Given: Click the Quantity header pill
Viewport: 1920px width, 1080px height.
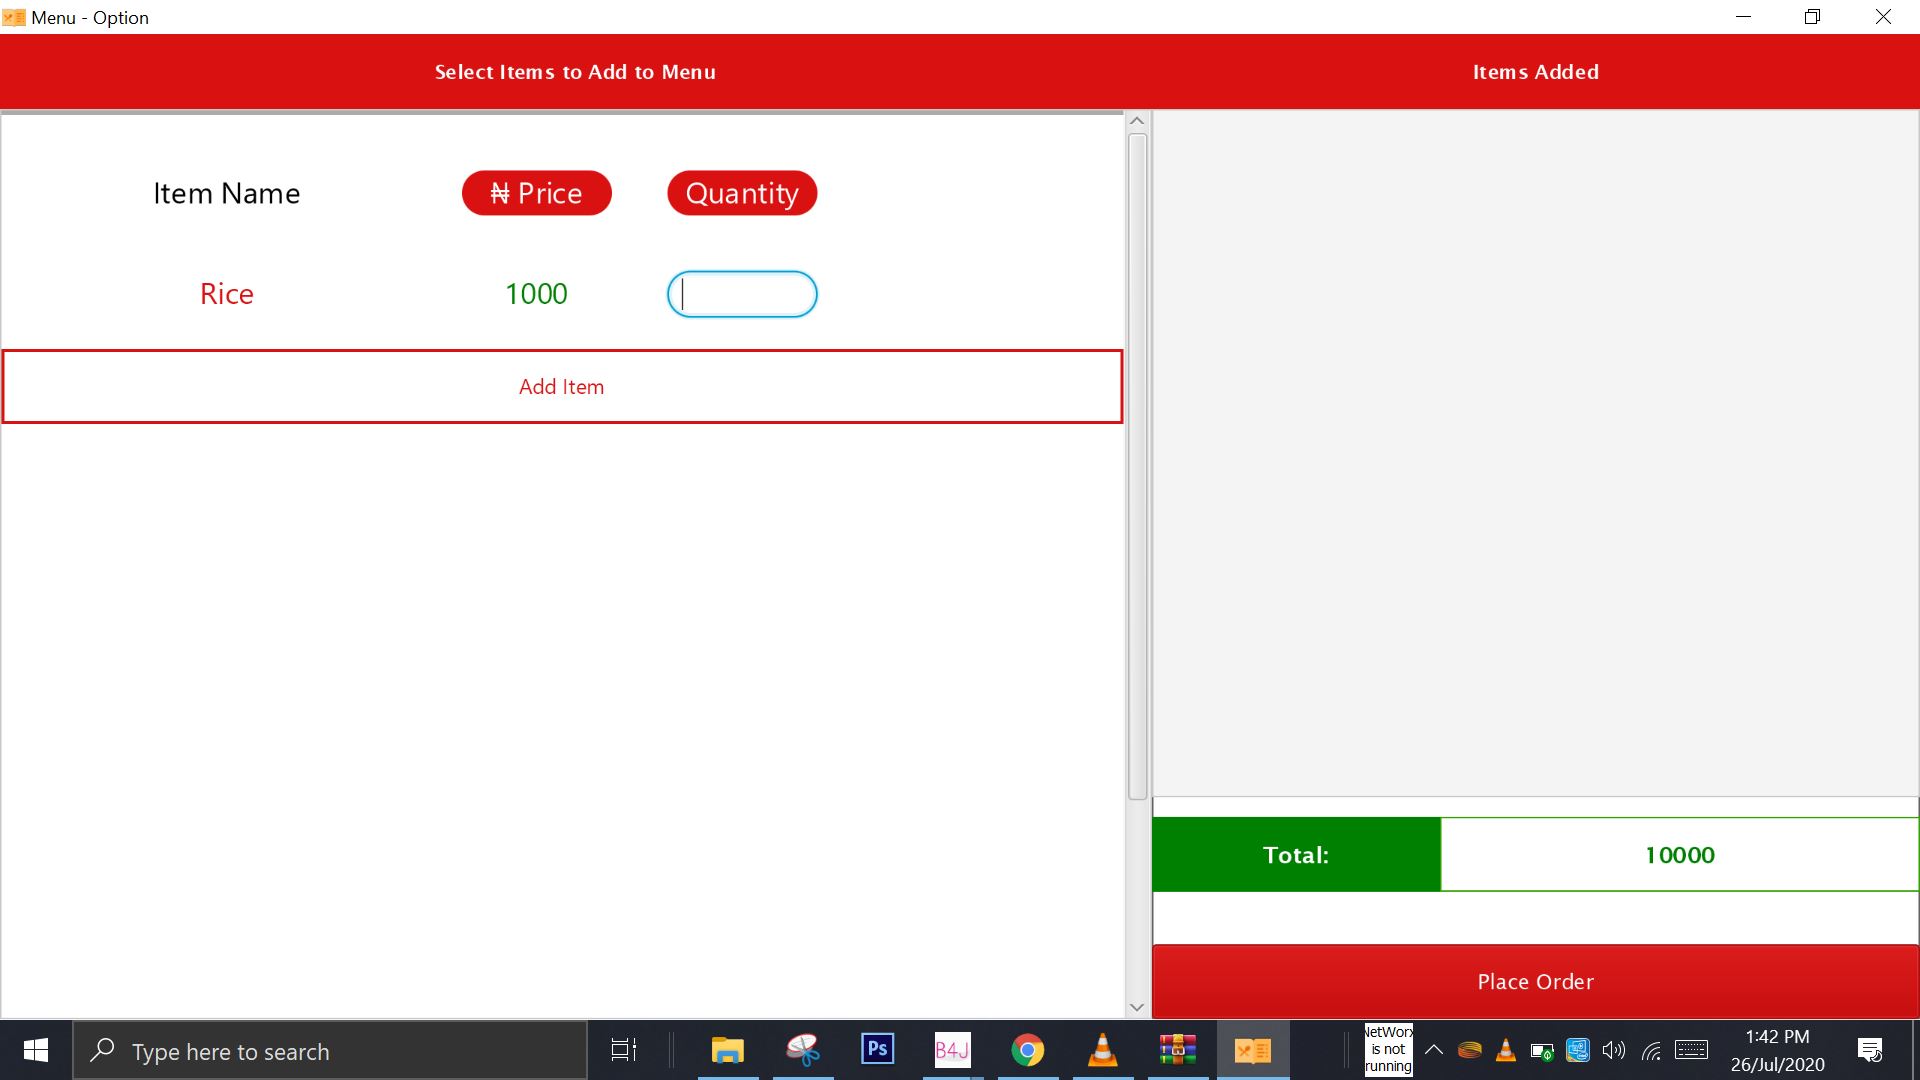Looking at the screenshot, I should click(x=742, y=193).
